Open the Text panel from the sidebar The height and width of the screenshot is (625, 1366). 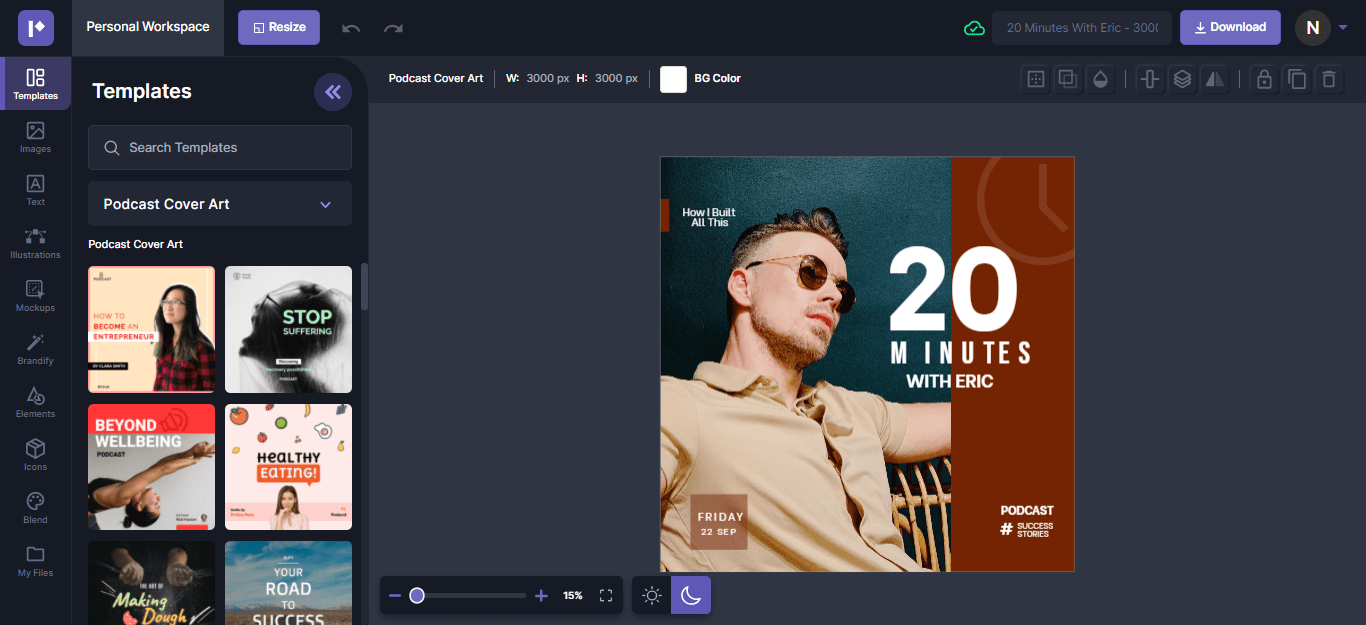[x=35, y=190]
